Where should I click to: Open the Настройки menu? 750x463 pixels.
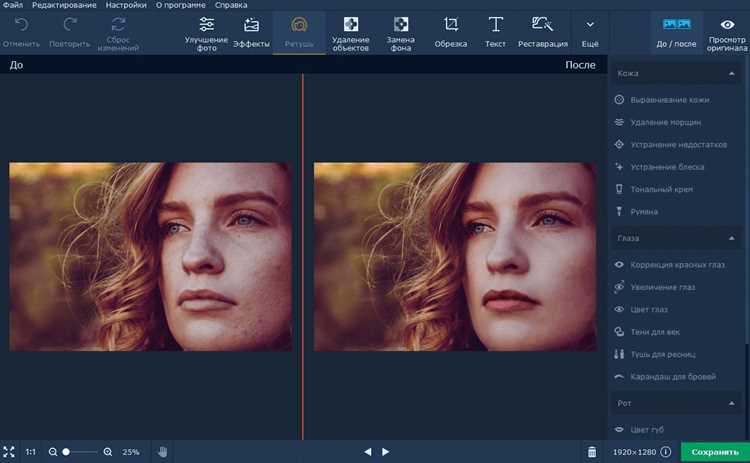coord(126,5)
